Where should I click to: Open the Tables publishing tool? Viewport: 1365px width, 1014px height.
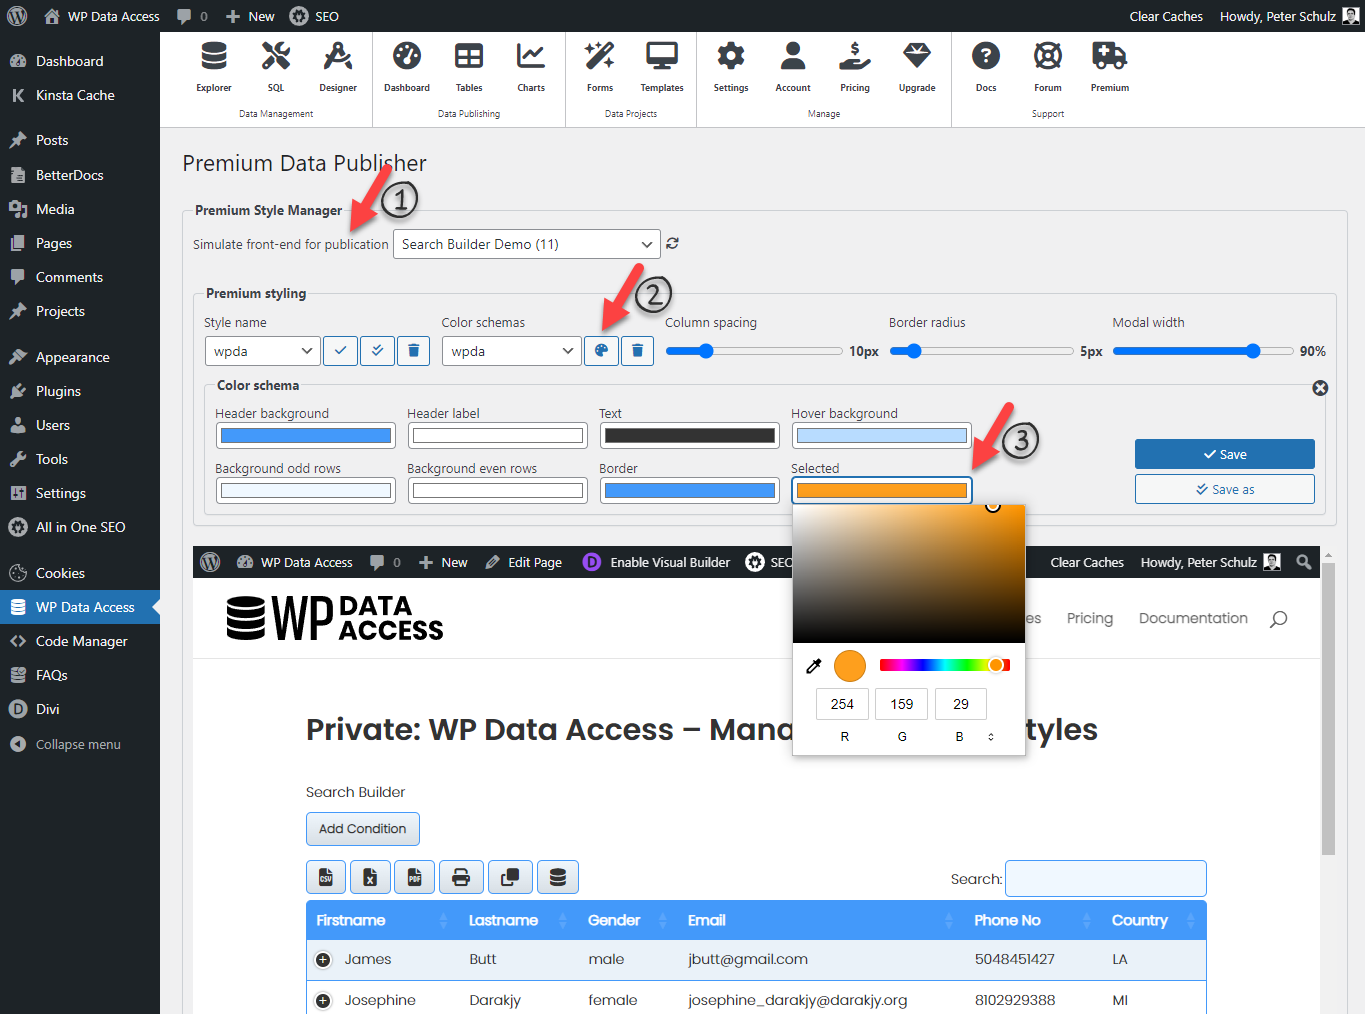(469, 67)
